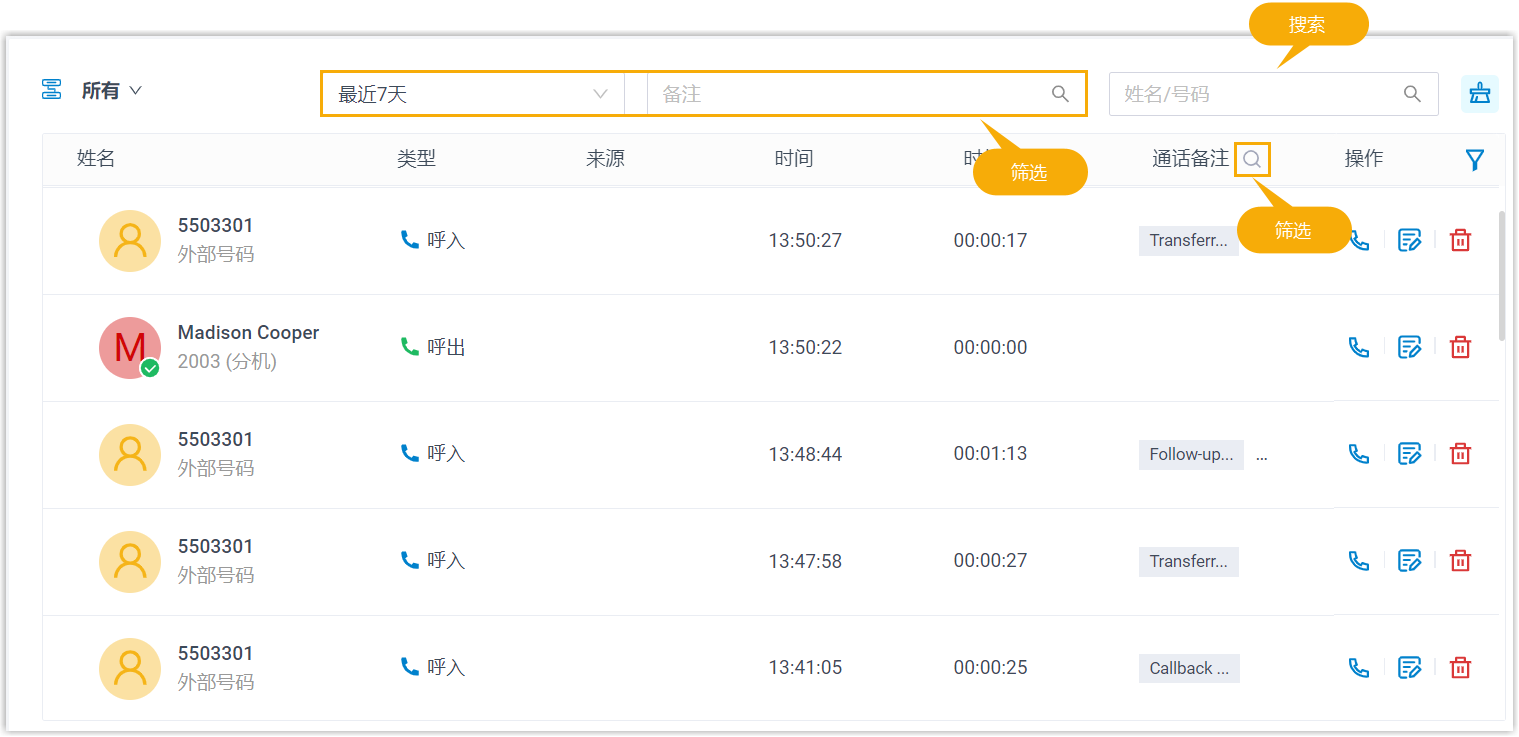Open the 最近7天 time range dropdown
The height and width of the screenshot is (737, 1519).
click(472, 94)
